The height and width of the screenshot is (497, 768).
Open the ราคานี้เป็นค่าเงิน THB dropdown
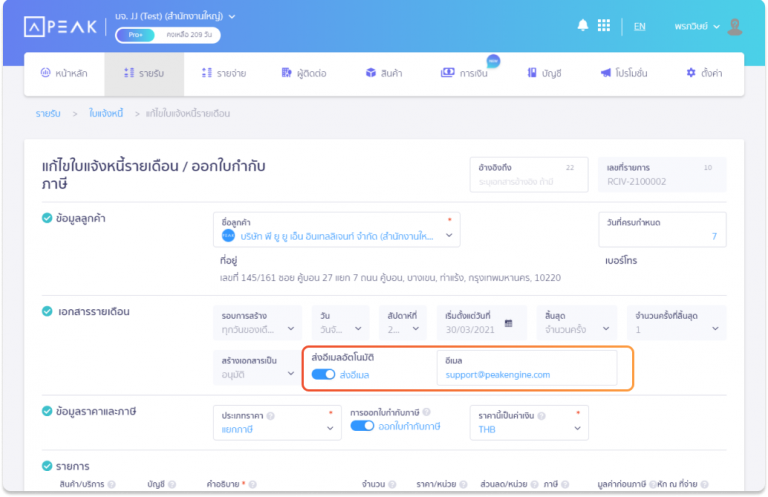pos(529,423)
